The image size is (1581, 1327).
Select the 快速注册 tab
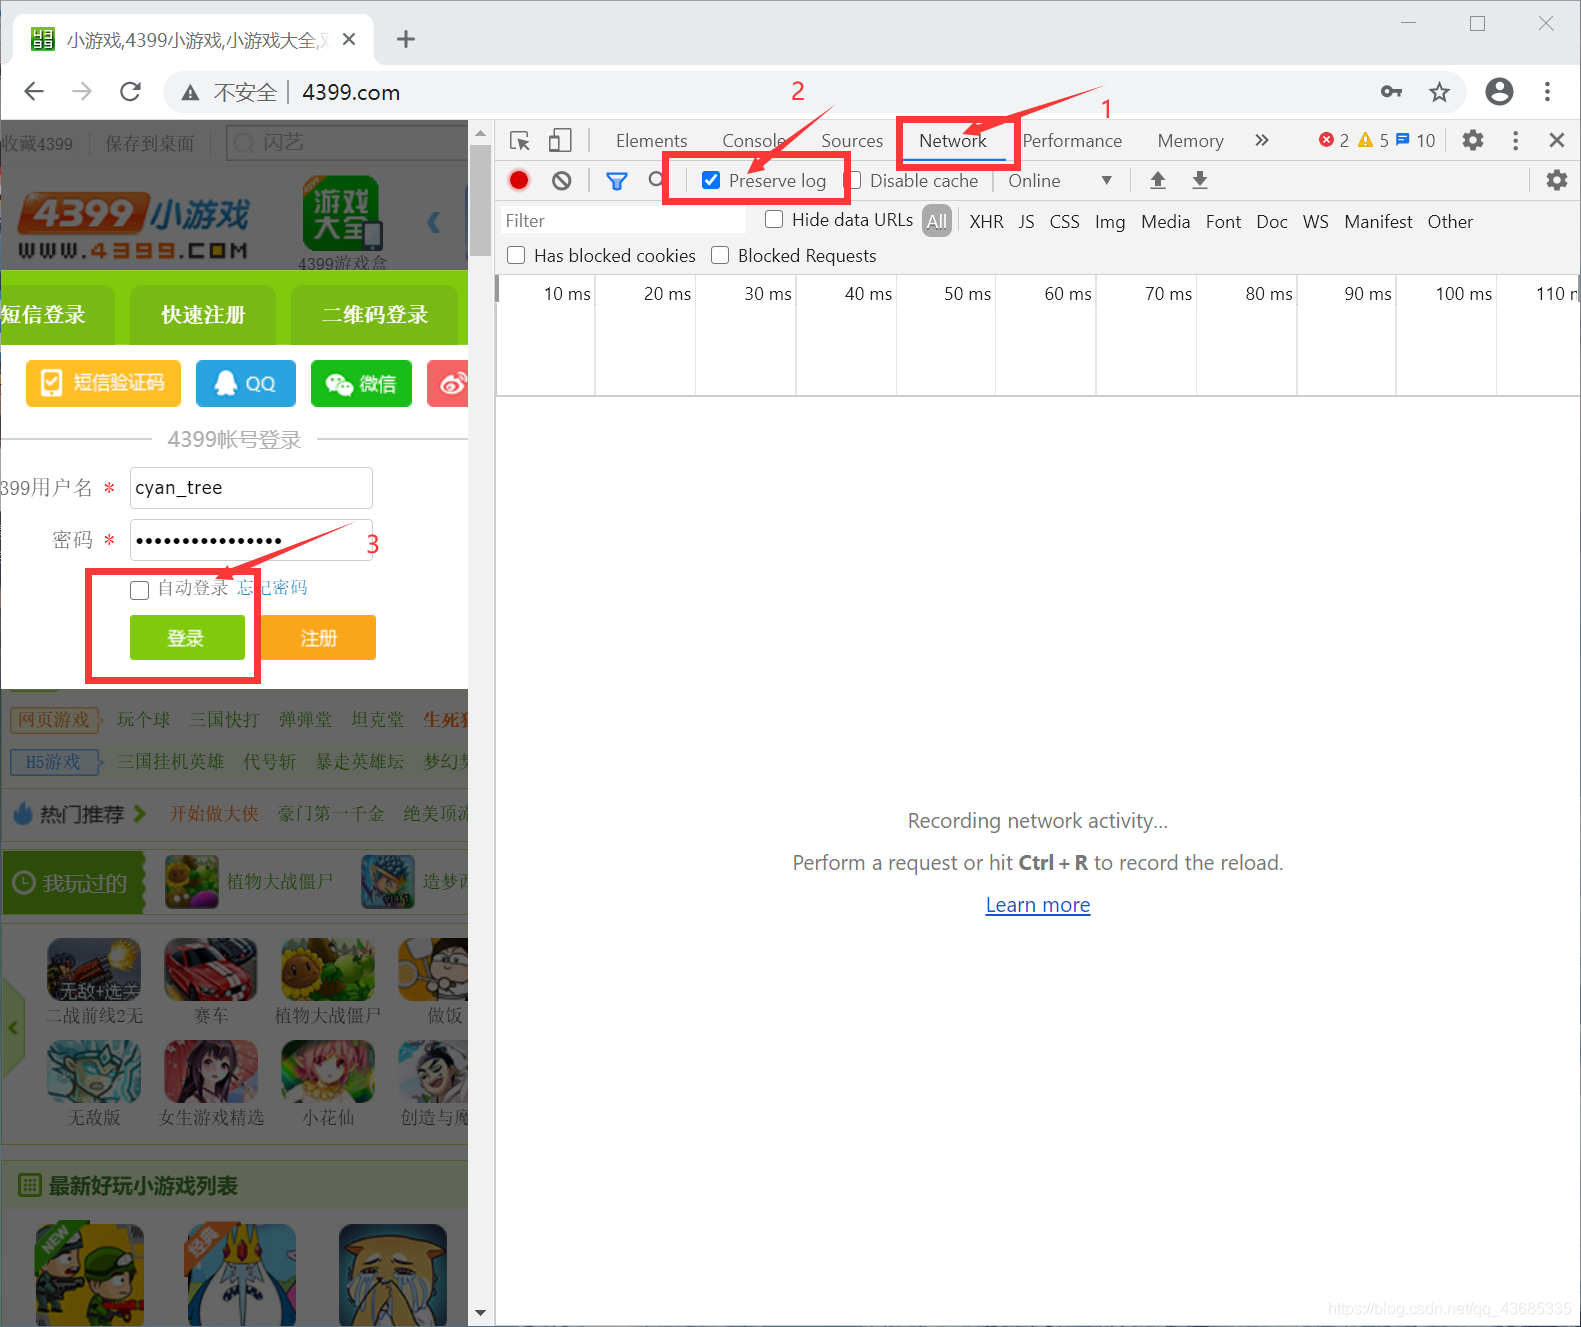[x=203, y=315]
